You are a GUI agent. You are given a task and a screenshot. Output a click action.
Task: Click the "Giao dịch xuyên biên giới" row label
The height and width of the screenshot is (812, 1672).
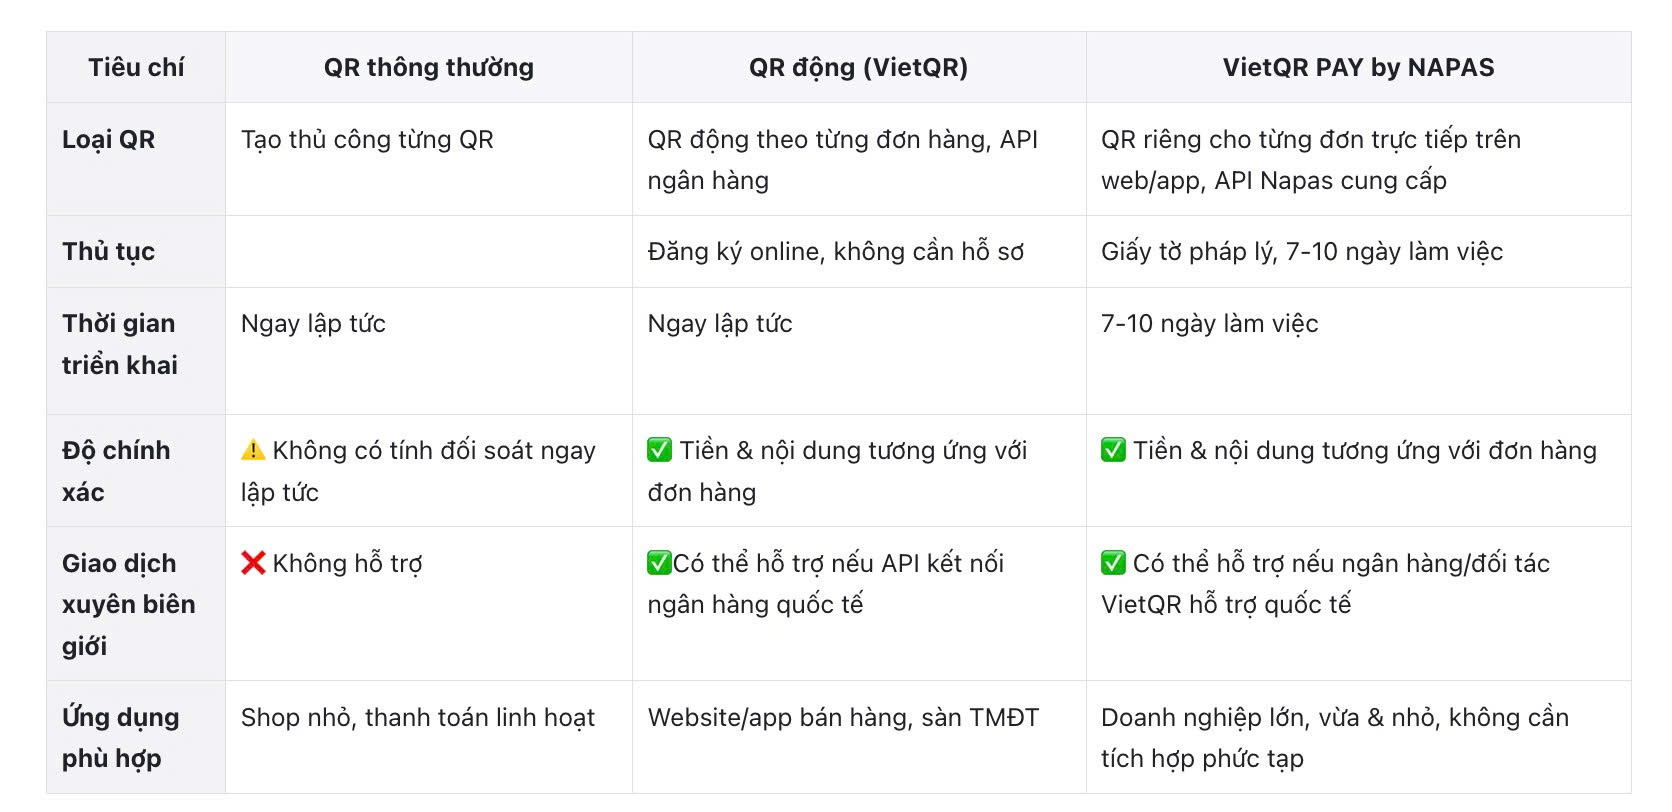click(x=128, y=604)
